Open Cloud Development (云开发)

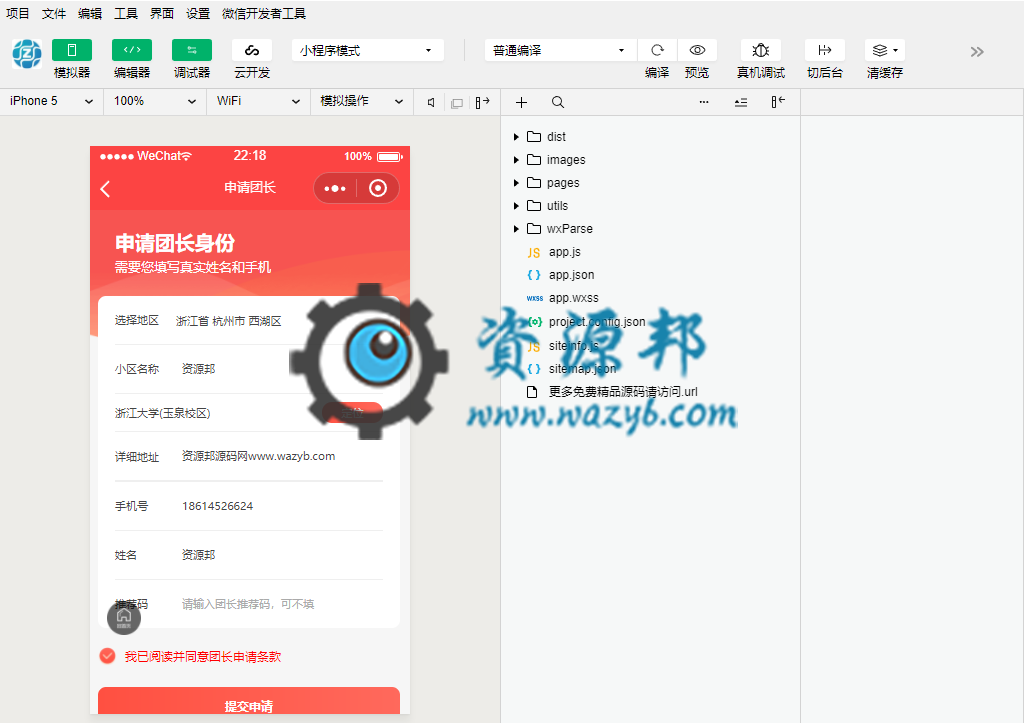coord(252,50)
